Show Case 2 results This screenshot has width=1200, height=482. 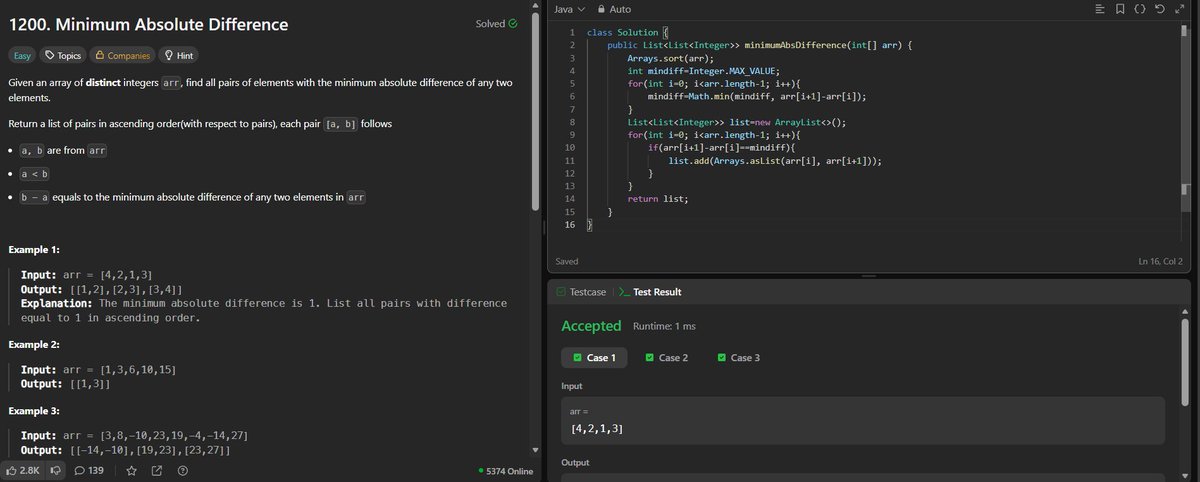pyautogui.click(x=667, y=358)
